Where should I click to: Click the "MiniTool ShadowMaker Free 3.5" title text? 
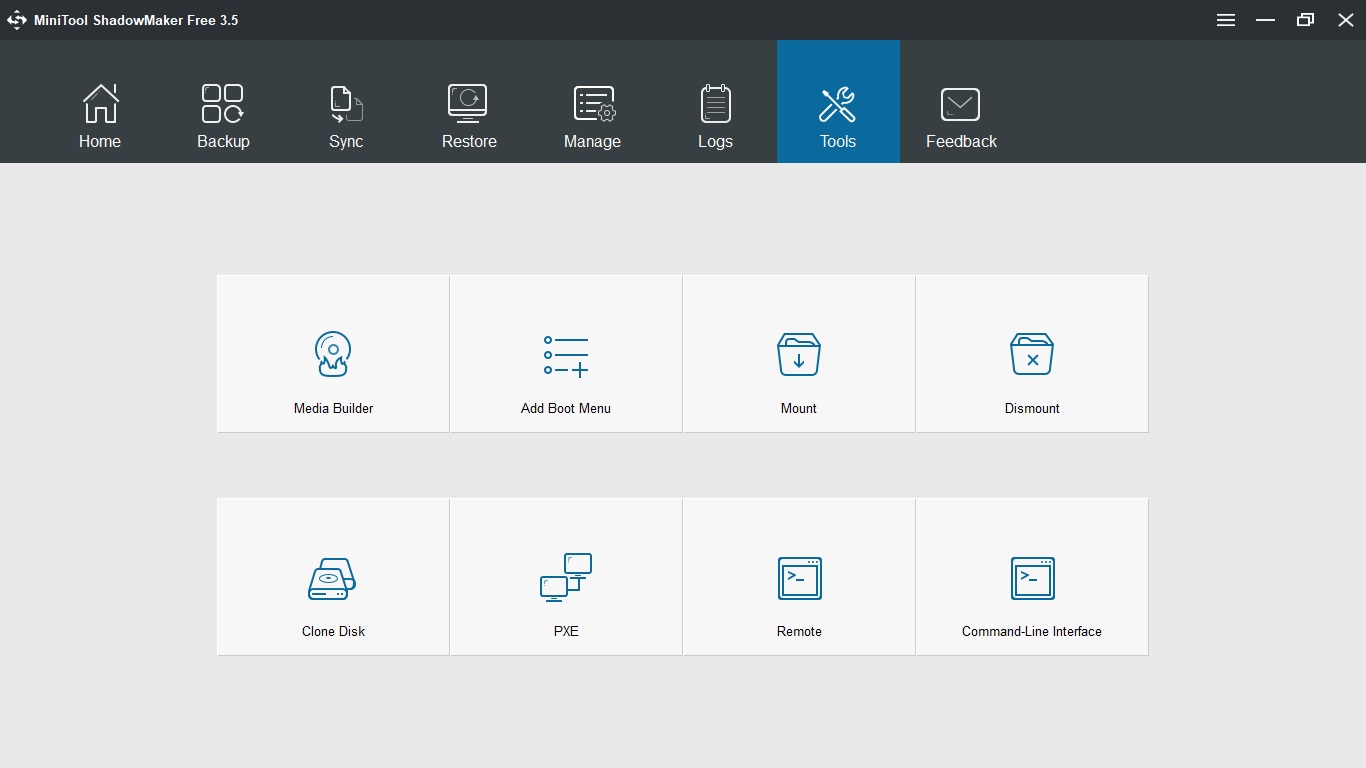[x=136, y=20]
